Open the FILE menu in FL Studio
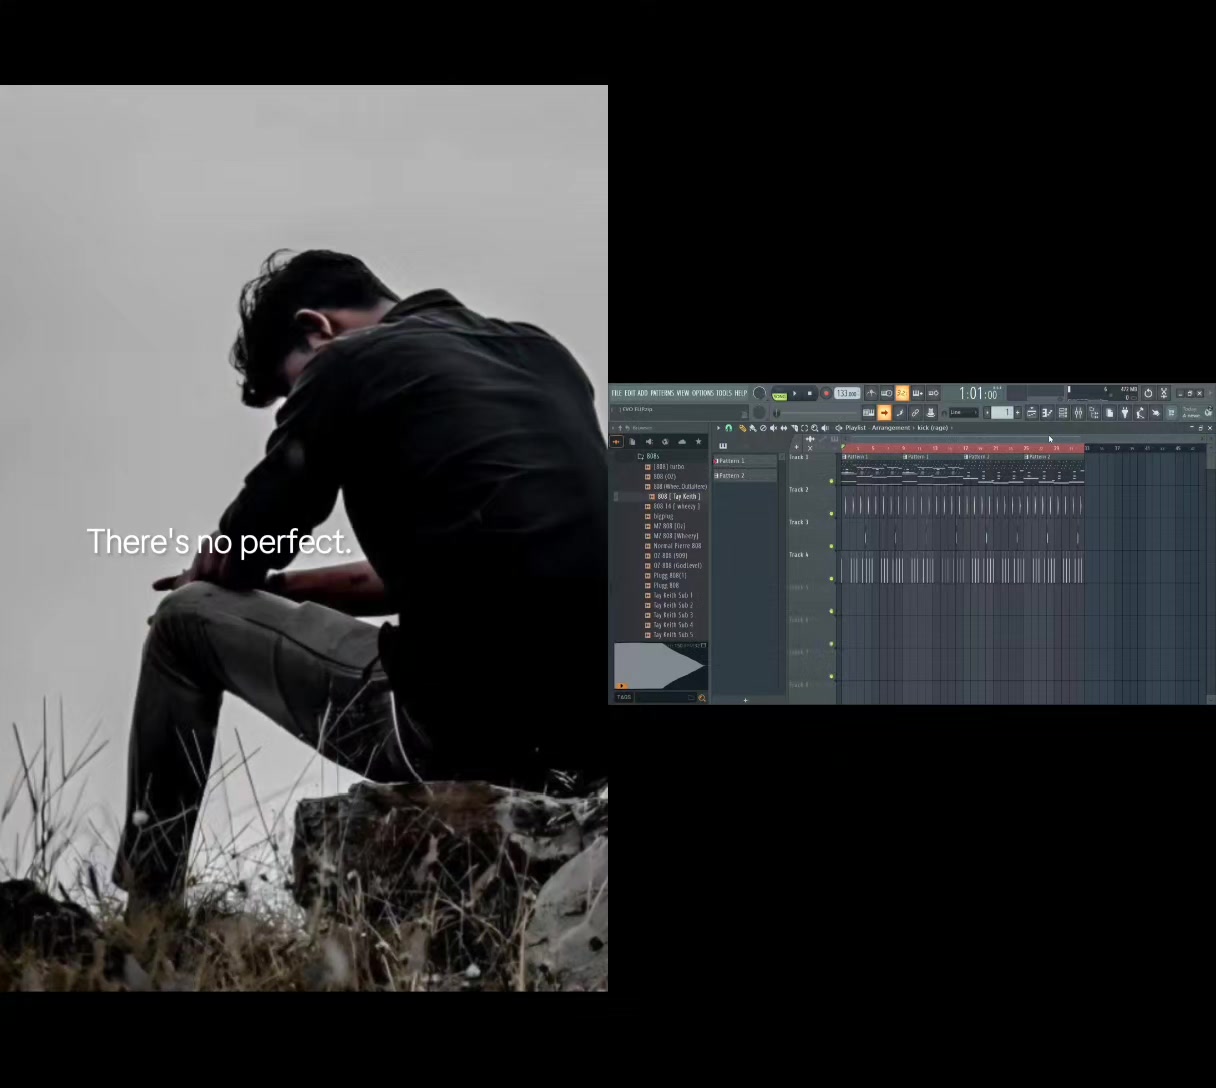 (616, 393)
